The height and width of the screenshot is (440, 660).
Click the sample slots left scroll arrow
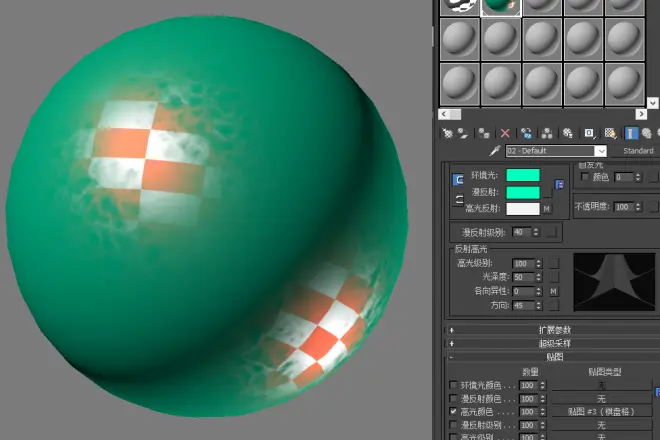pos(444,114)
